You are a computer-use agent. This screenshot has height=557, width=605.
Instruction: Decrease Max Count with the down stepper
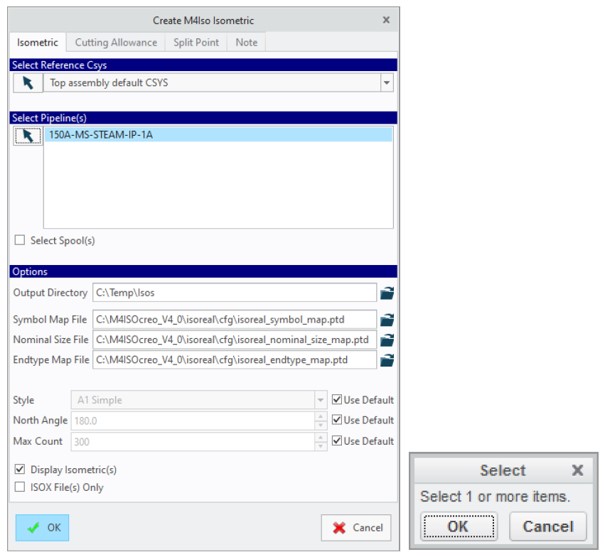(x=320, y=446)
